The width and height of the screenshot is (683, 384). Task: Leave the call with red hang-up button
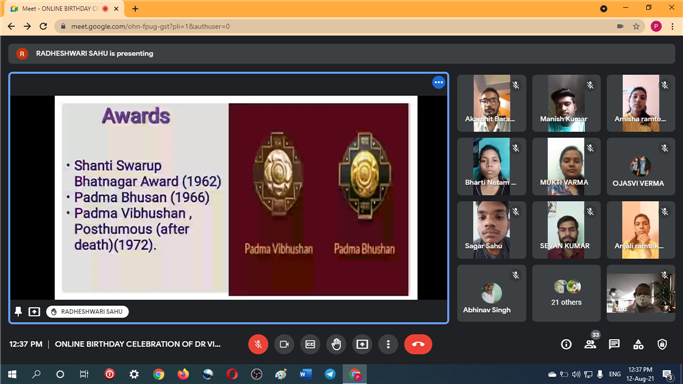(x=418, y=344)
